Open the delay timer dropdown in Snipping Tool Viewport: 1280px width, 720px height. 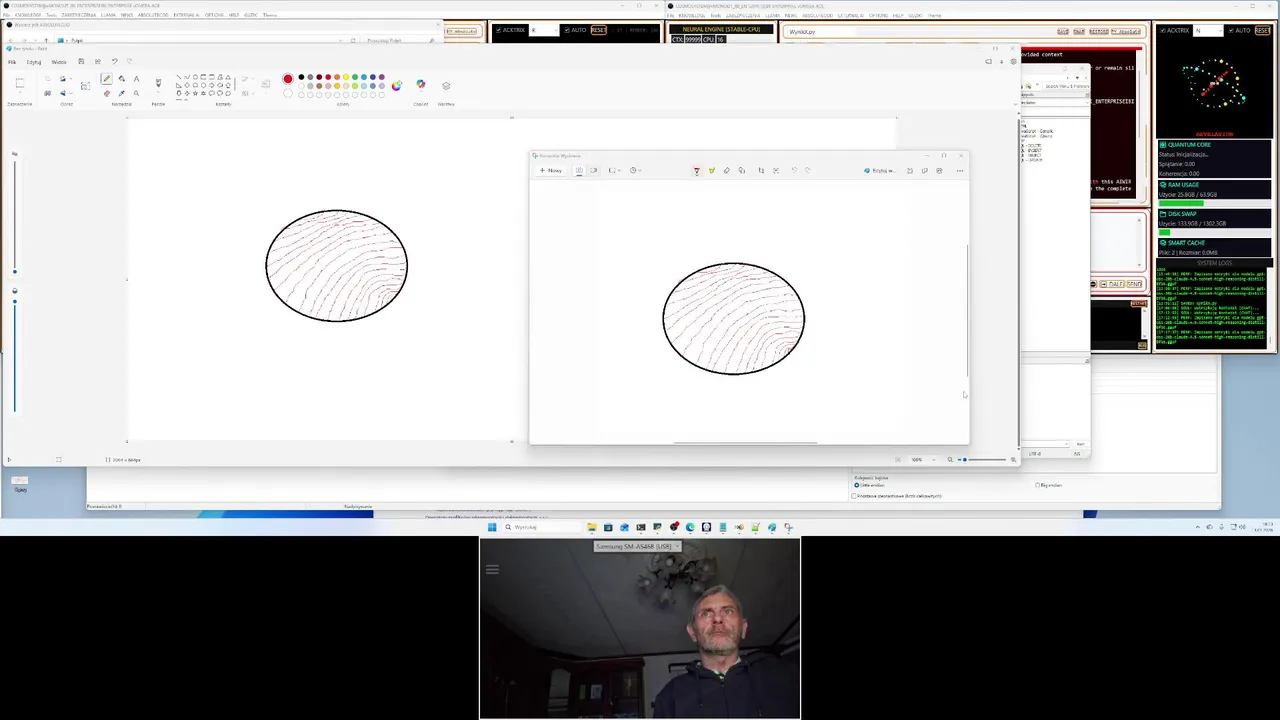pyautogui.click(x=635, y=171)
